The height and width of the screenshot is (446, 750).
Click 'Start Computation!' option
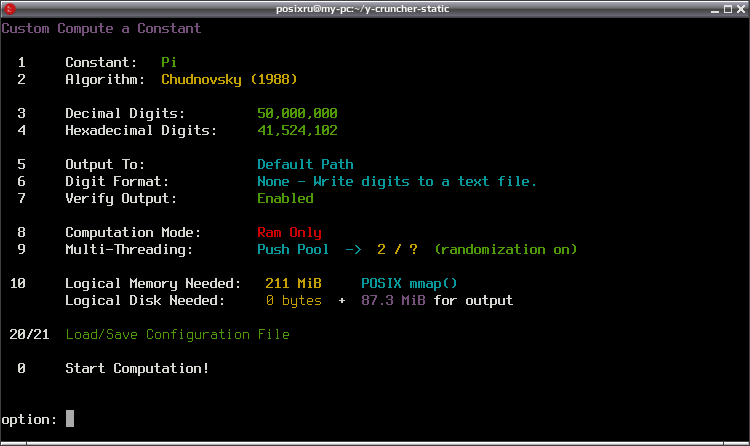coord(137,369)
